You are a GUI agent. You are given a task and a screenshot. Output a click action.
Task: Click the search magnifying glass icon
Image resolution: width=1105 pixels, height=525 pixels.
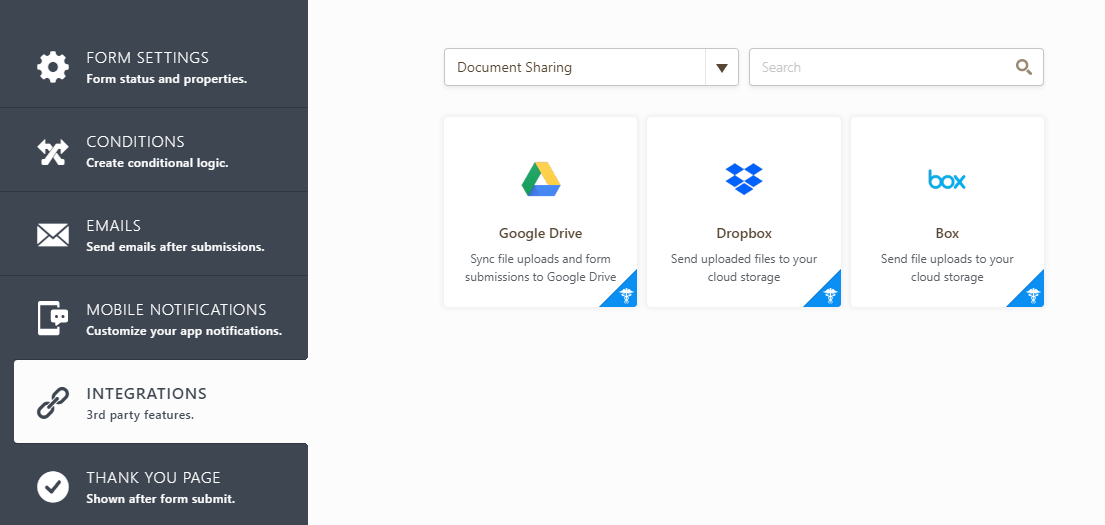[x=1023, y=67]
